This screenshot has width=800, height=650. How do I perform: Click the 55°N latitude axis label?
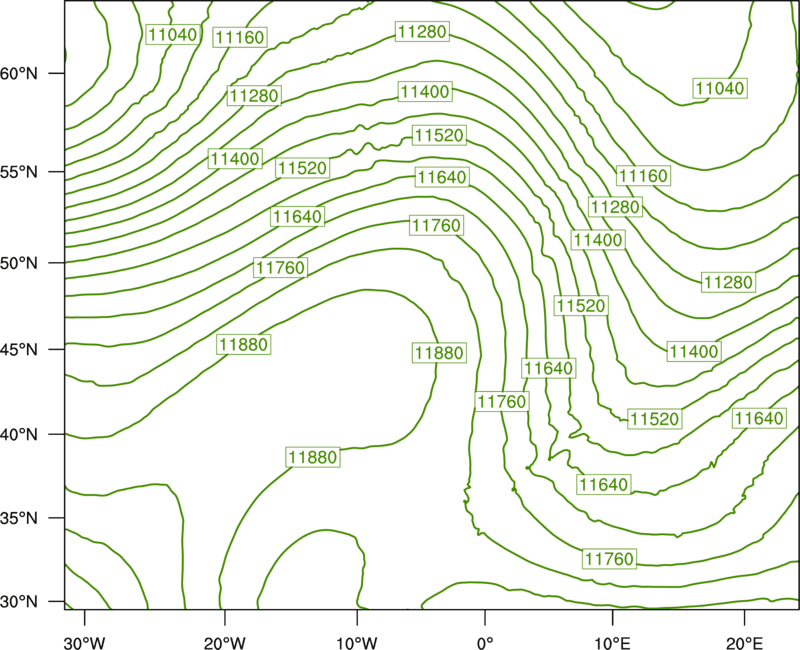click(x=19, y=171)
